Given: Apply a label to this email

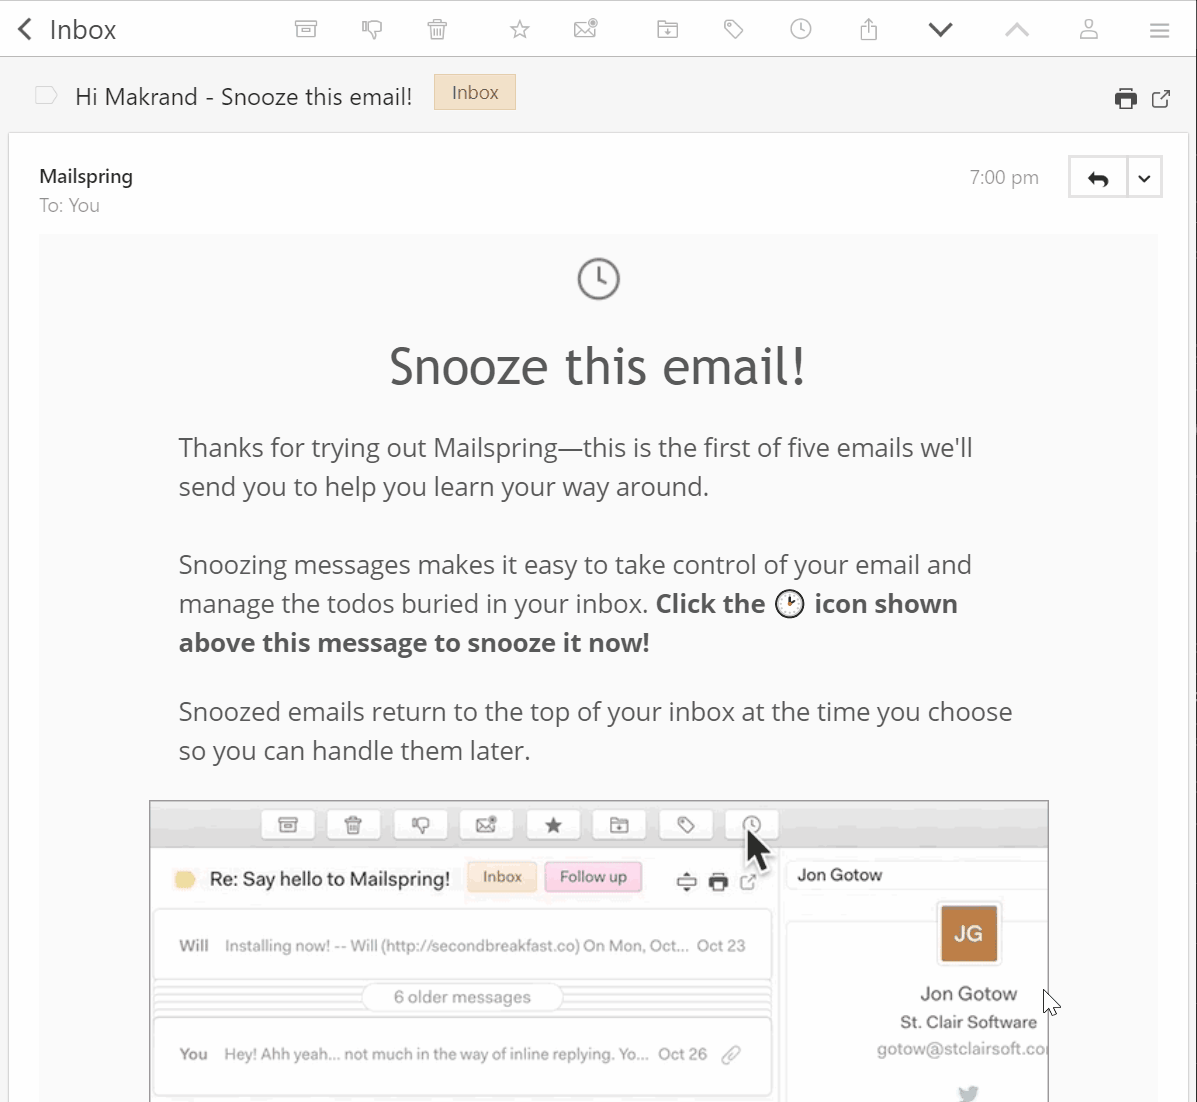Looking at the screenshot, I should point(733,29).
